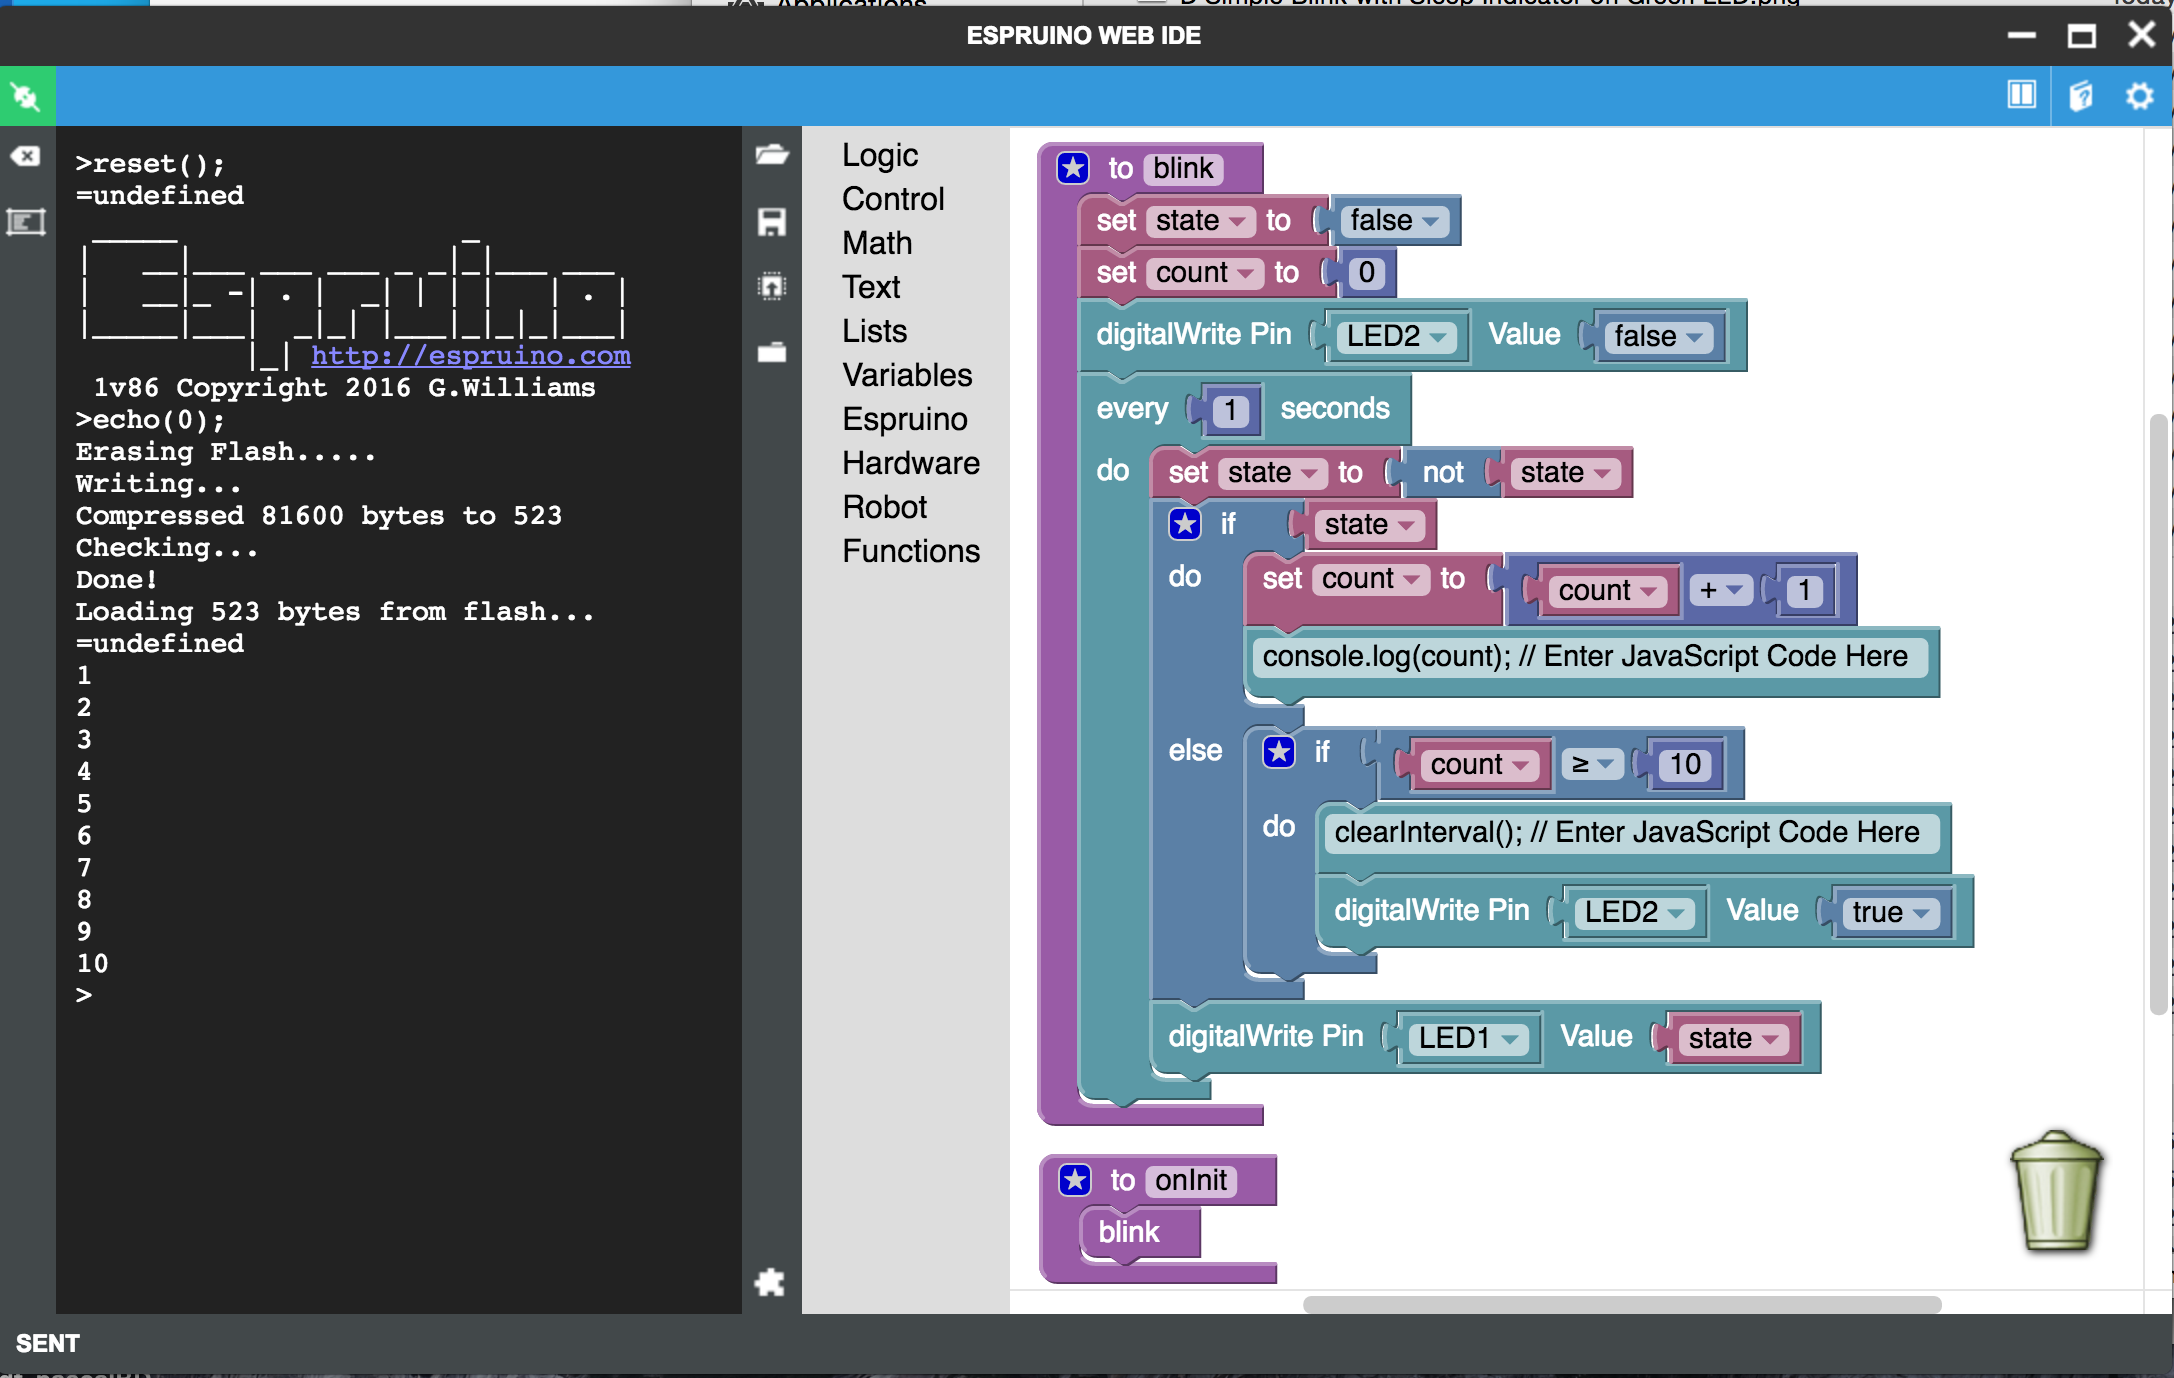Viewport: 2174px width, 1378px height.
Task: Open LED1 pin dropdown
Action: pyautogui.click(x=1469, y=1038)
